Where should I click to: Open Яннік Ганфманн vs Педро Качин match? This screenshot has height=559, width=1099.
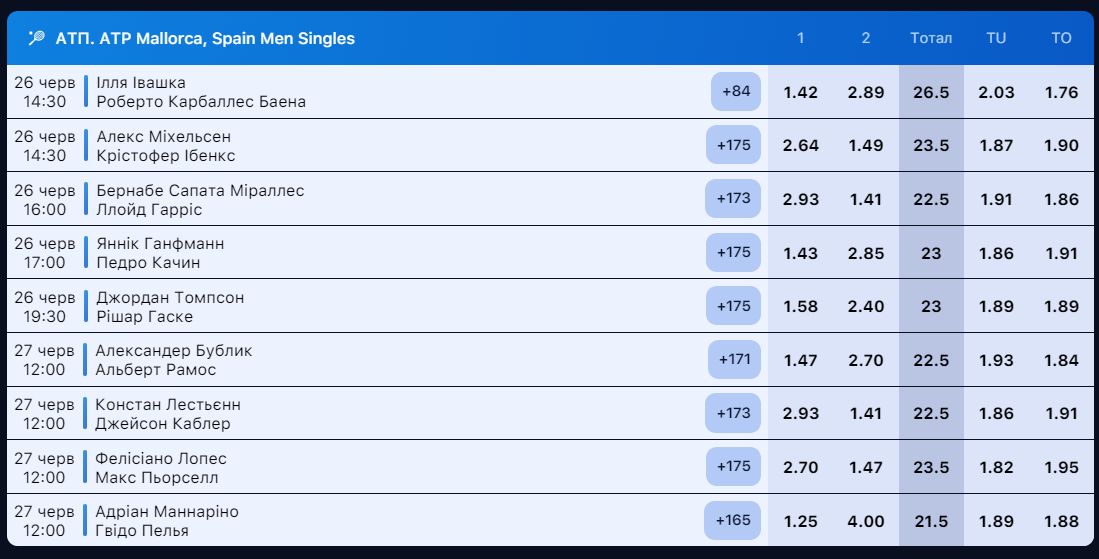(x=160, y=253)
